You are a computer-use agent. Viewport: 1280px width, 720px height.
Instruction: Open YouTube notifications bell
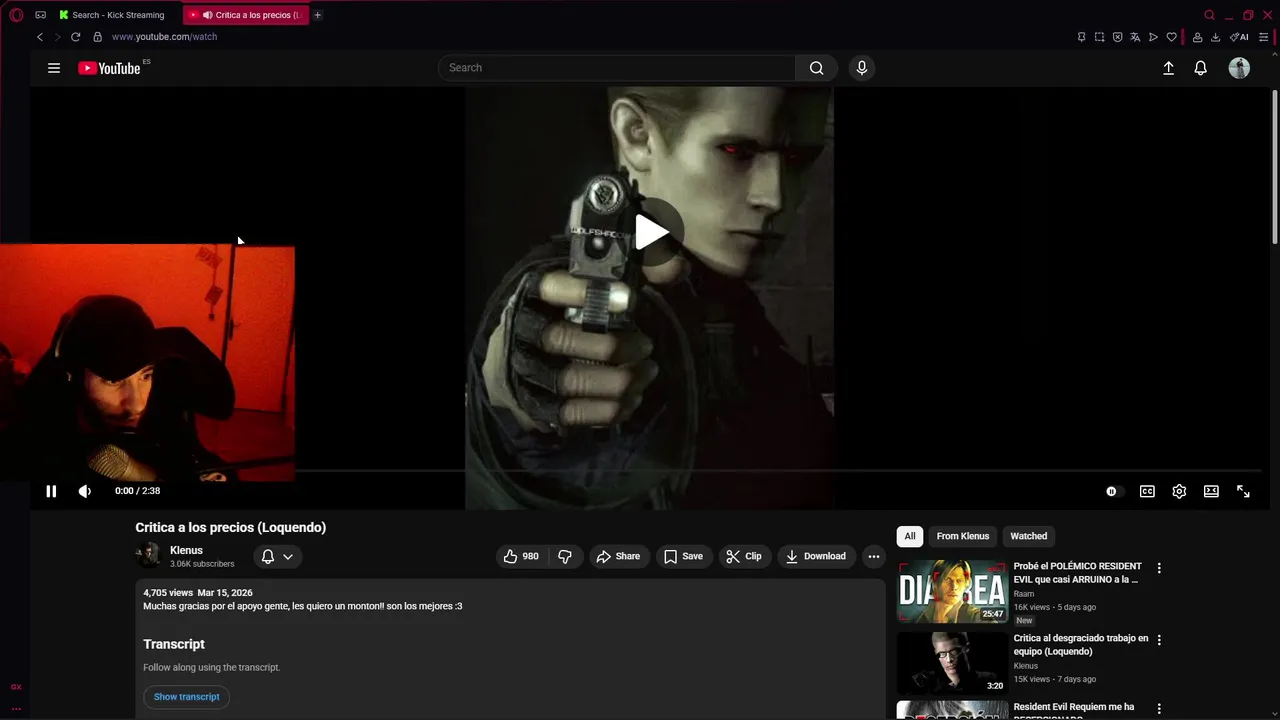point(1201,68)
